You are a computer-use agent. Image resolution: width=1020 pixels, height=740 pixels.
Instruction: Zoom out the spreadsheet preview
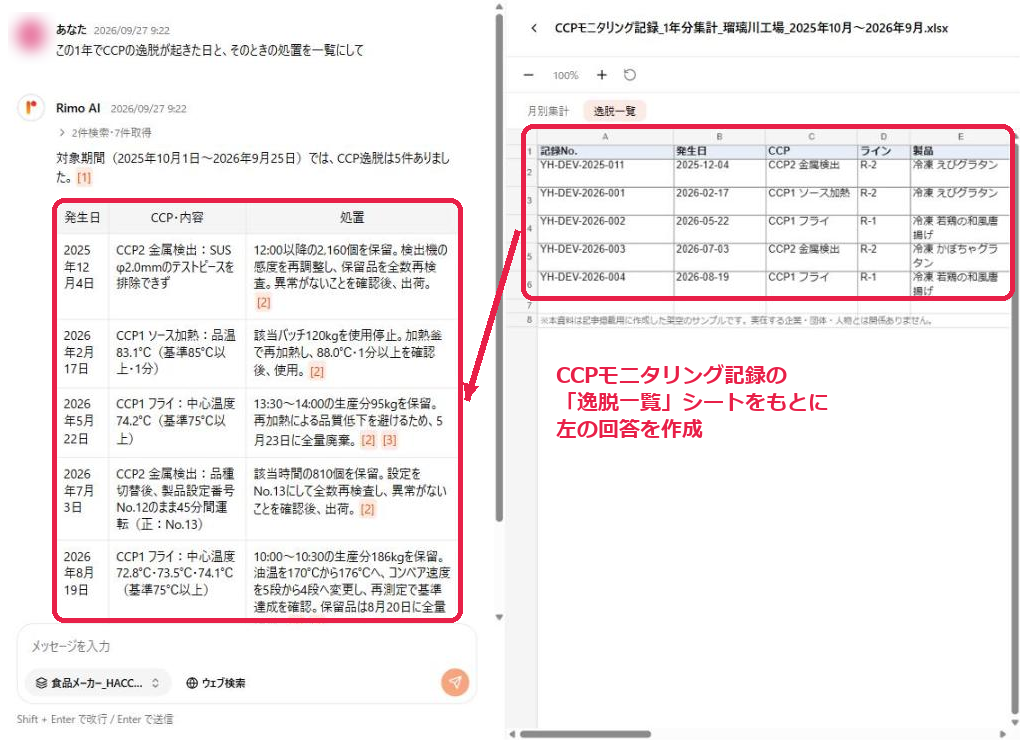[x=529, y=75]
